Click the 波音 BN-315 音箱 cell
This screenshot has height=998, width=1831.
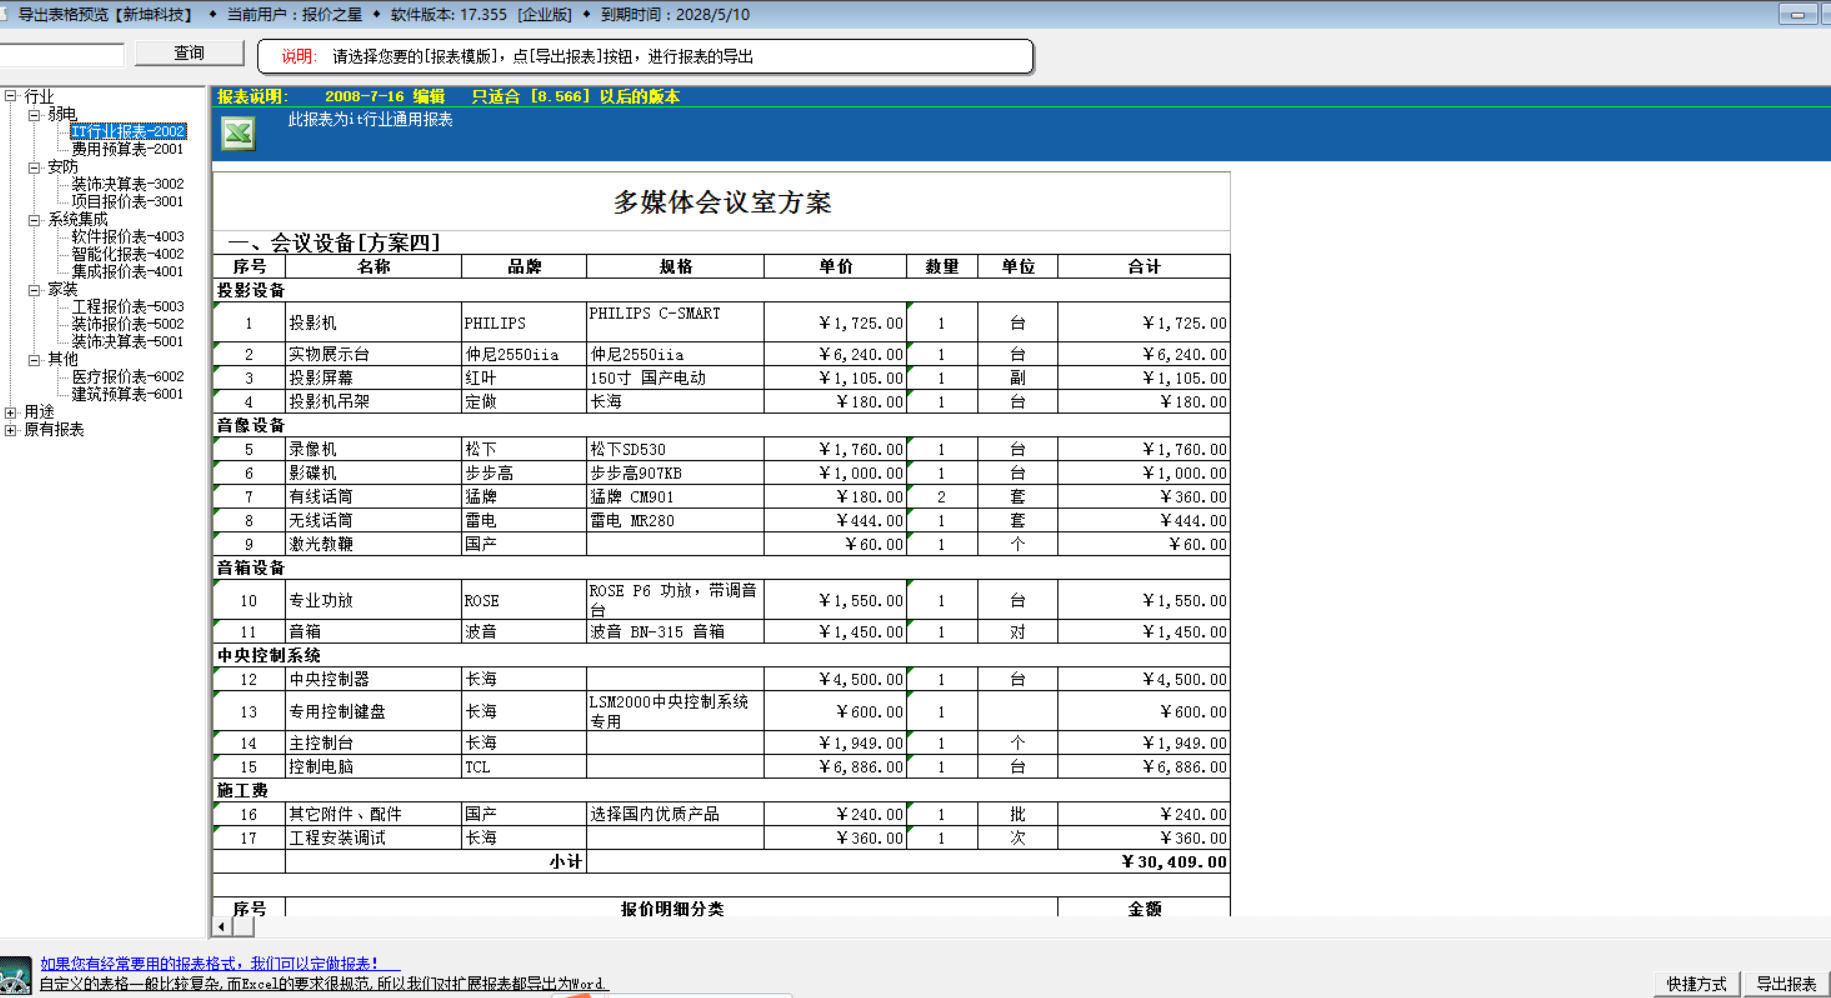click(676, 631)
